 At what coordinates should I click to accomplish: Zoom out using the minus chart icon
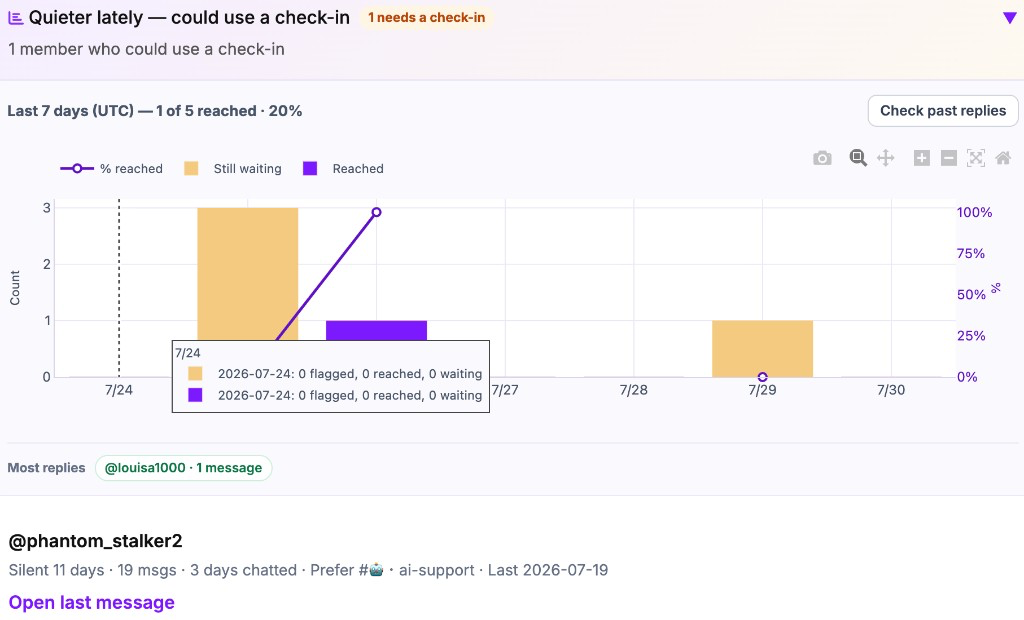click(949, 158)
